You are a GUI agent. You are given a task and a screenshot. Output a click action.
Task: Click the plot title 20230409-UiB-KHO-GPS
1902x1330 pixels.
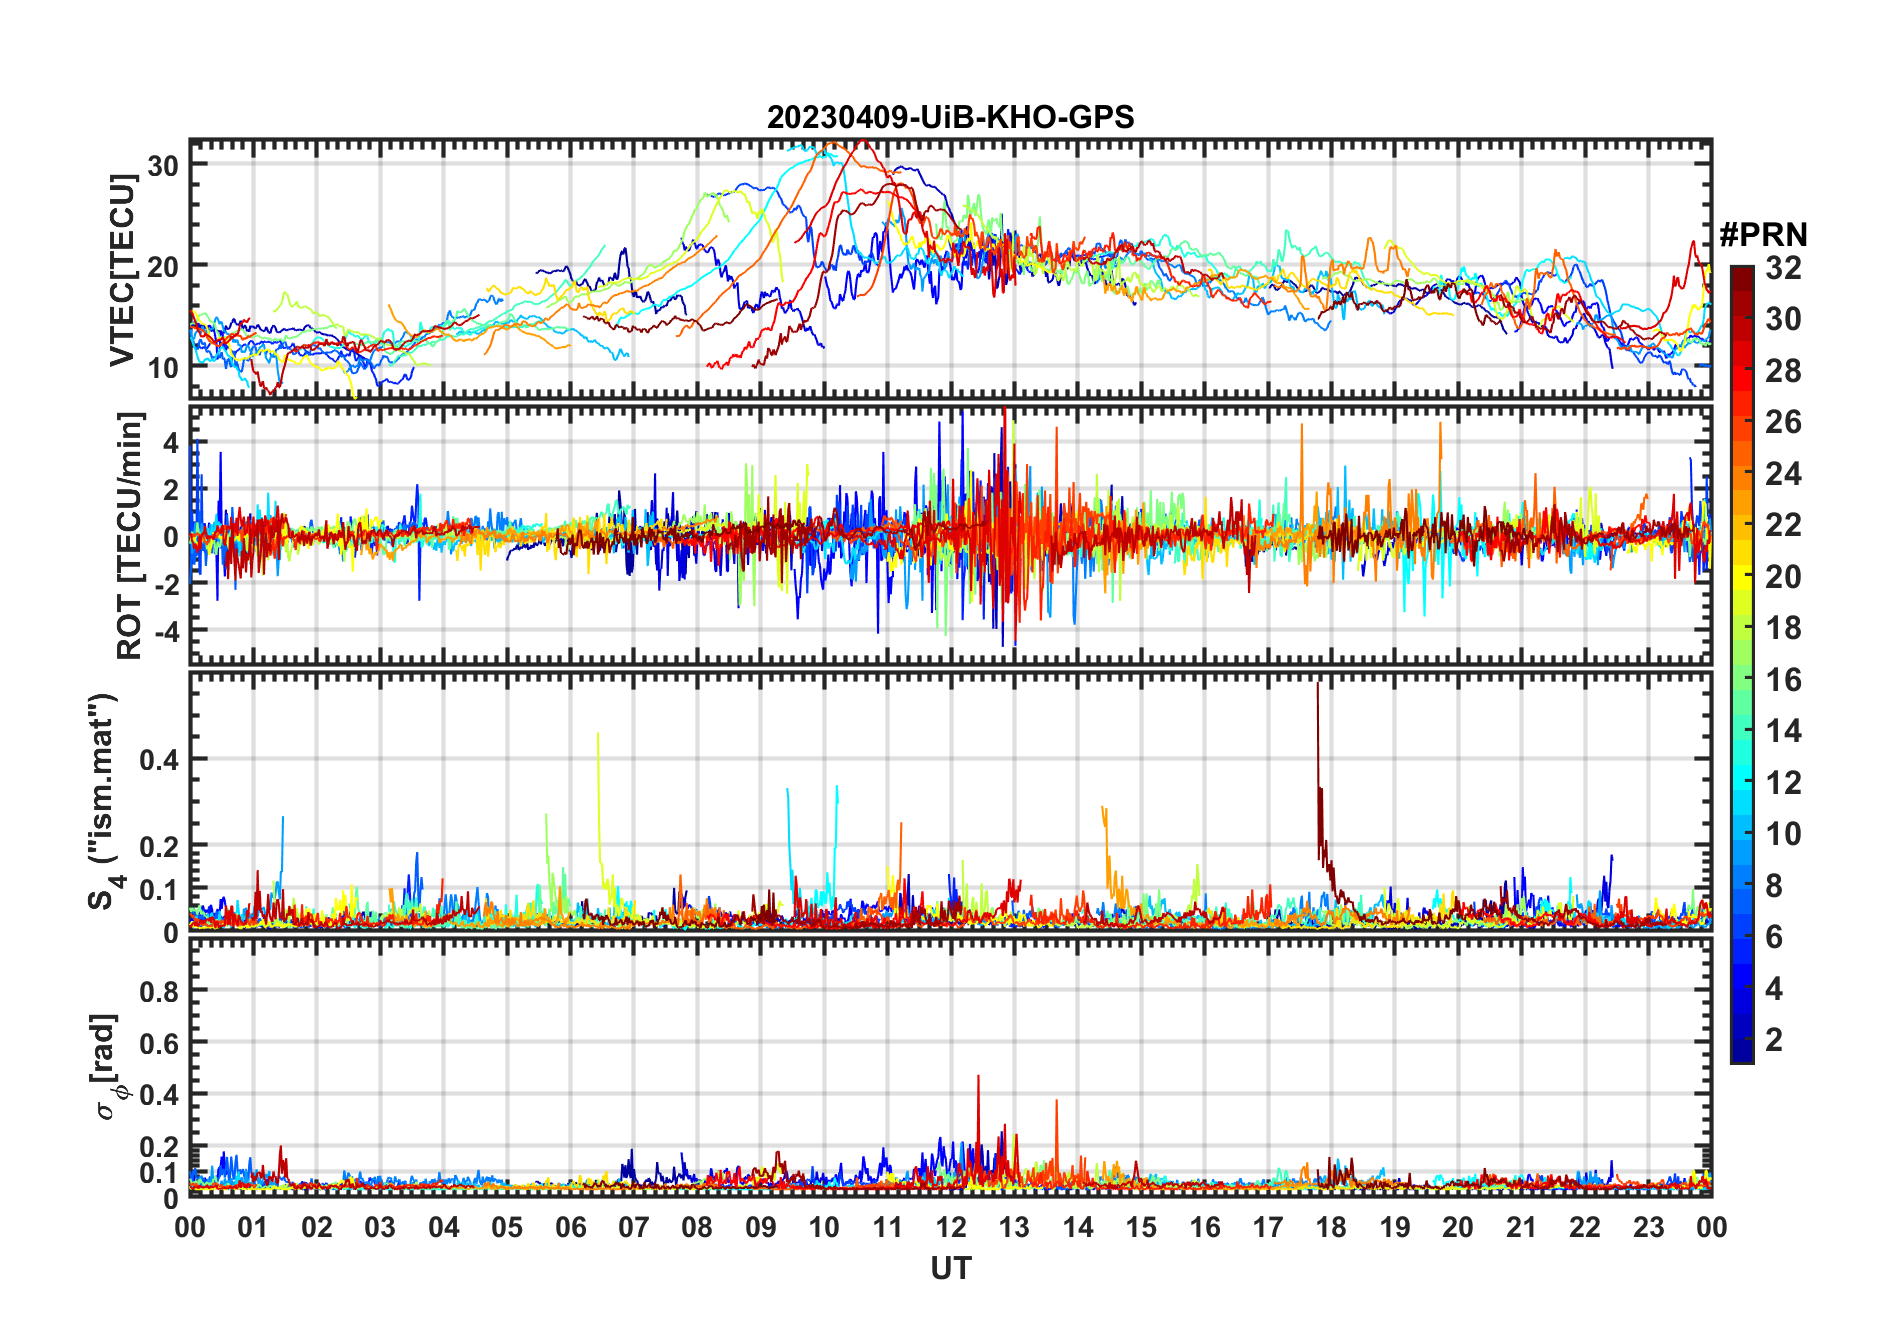(x=950, y=118)
